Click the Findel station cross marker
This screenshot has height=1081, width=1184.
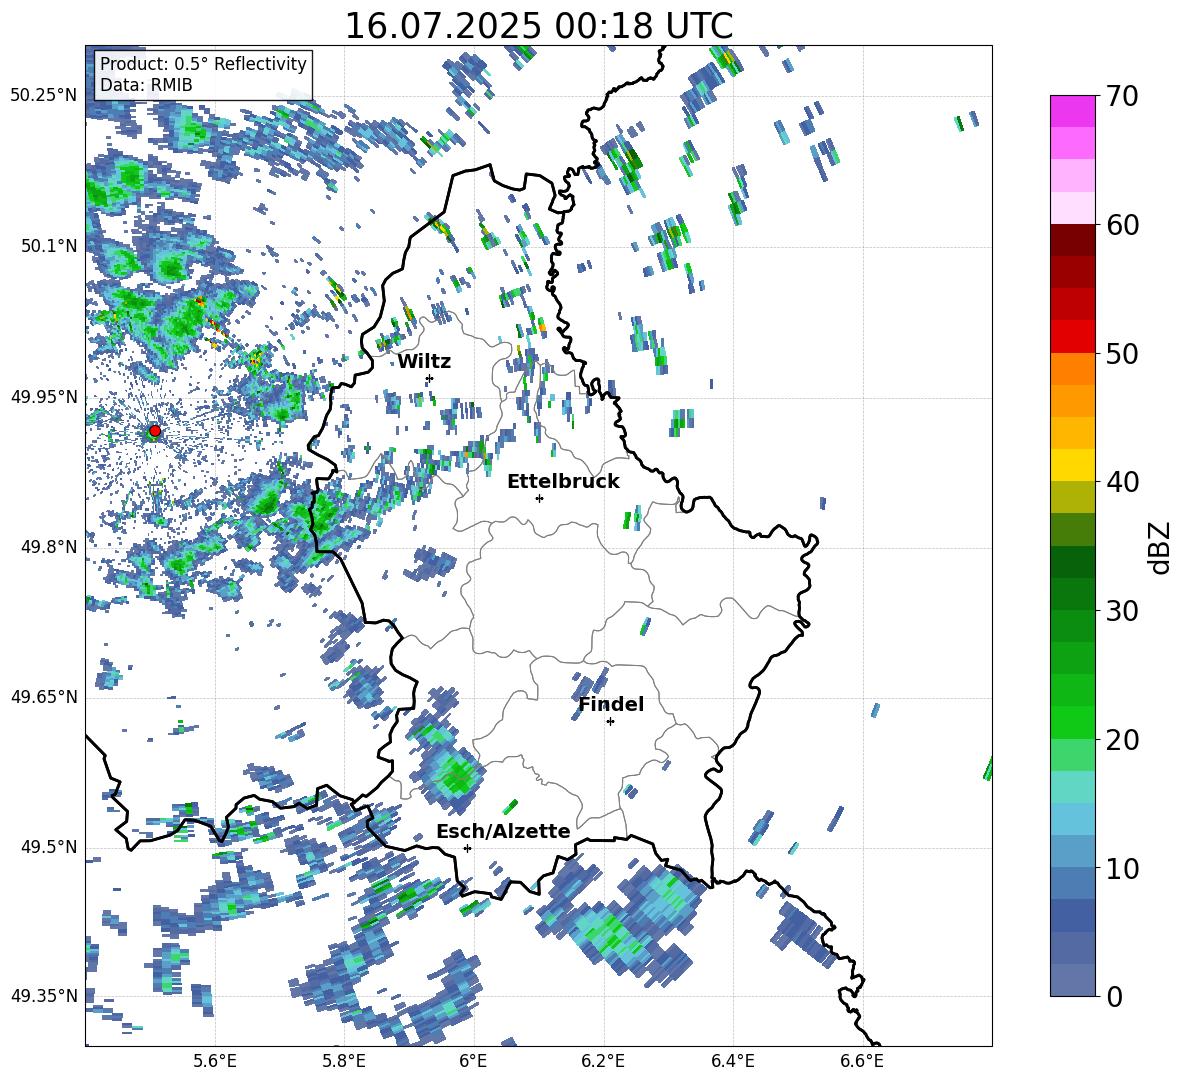click(x=610, y=722)
